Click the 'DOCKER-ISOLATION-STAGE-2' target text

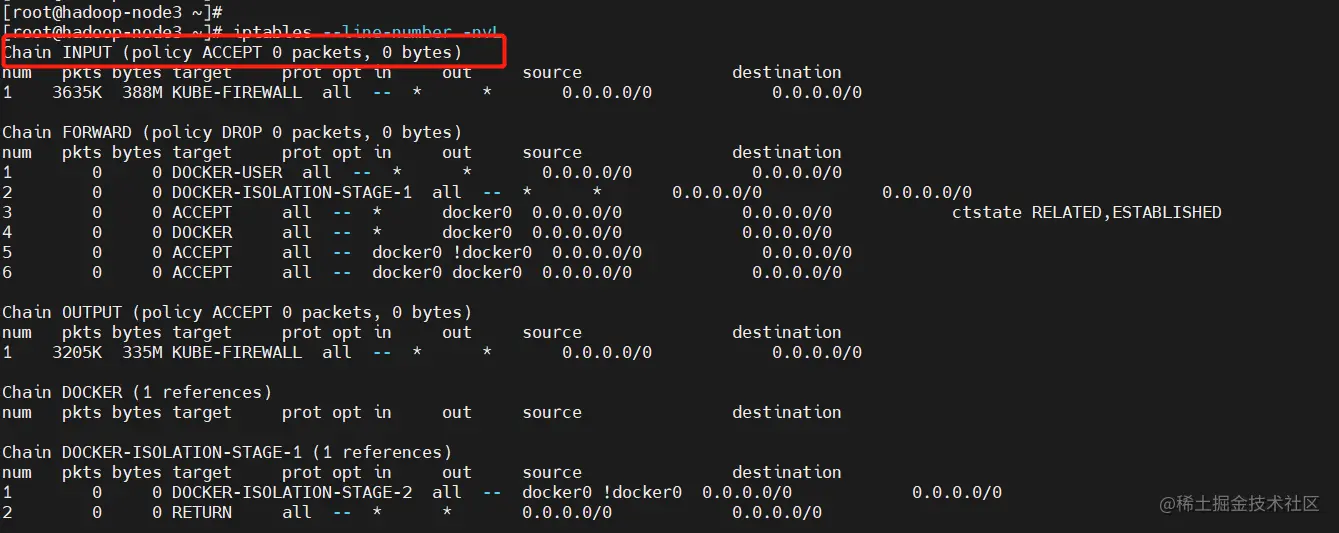292,492
